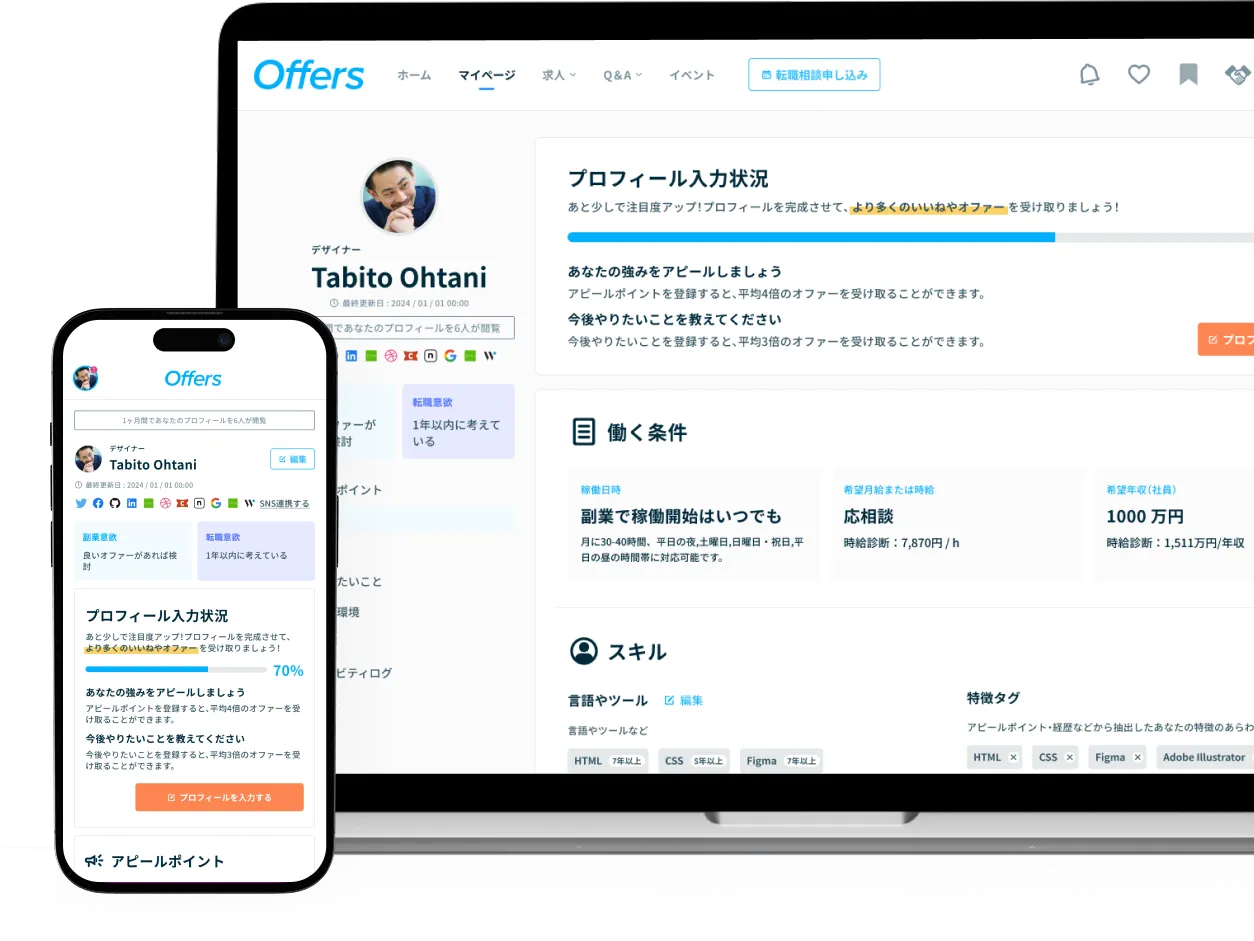Image resolution: width=1254 pixels, height=941 pixels.
Task: Open favorites via the heart icon
Action: [x=1138, y=75]
